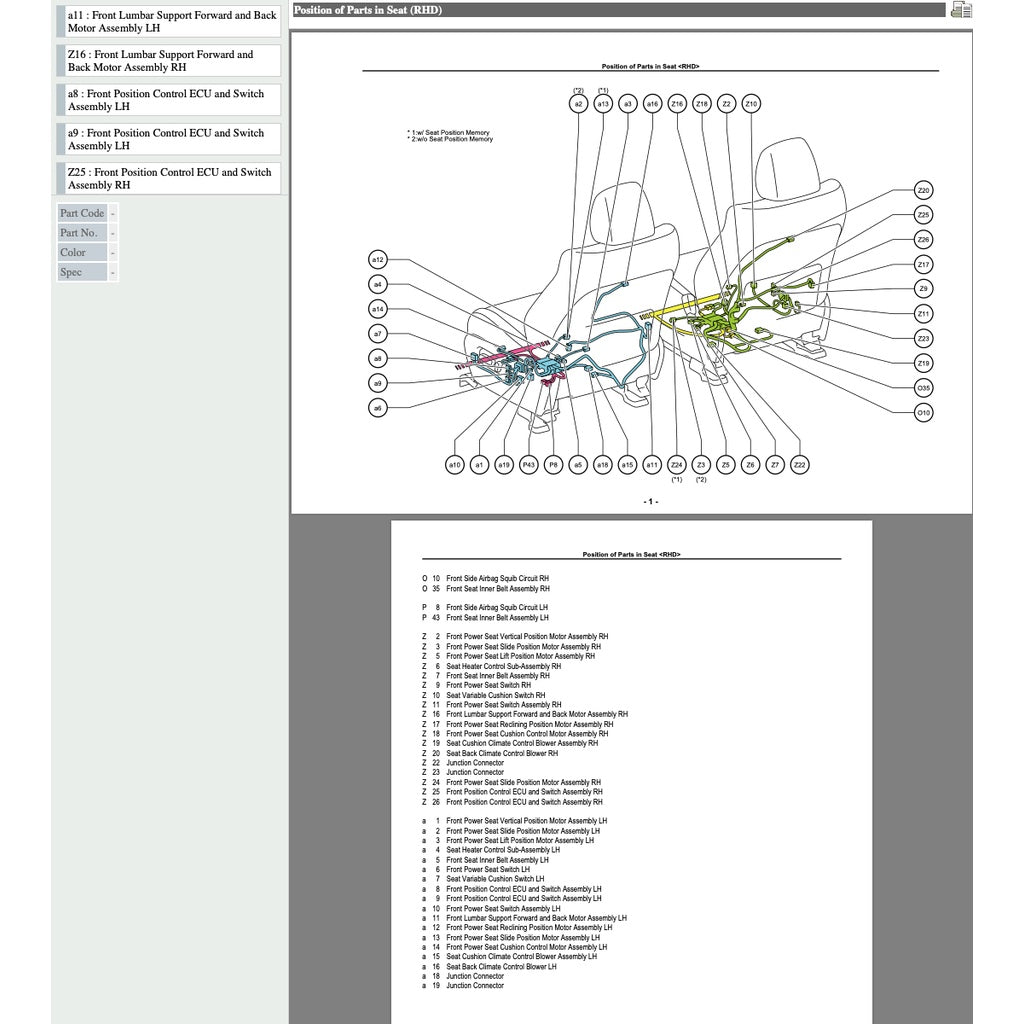The image size is (1024, 1024).
Task: Click the Part Code field
Action: pos(82,213)
